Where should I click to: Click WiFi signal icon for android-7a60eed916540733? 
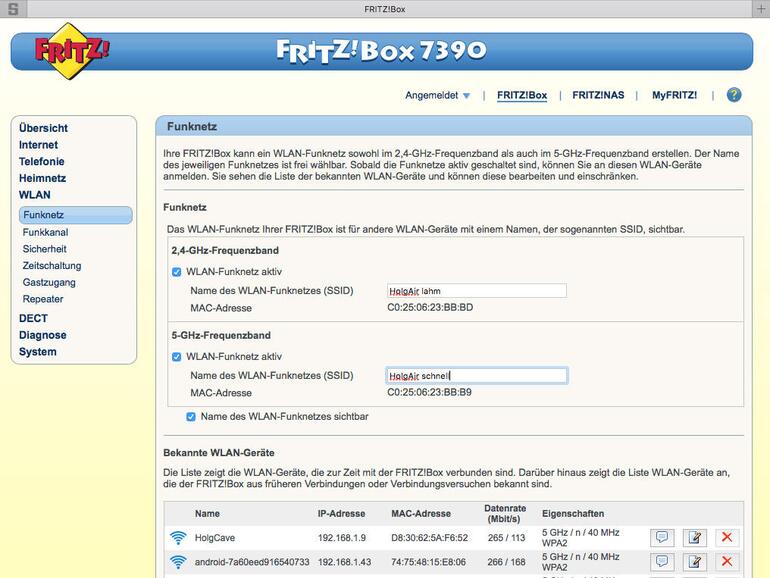click(178, 562)
